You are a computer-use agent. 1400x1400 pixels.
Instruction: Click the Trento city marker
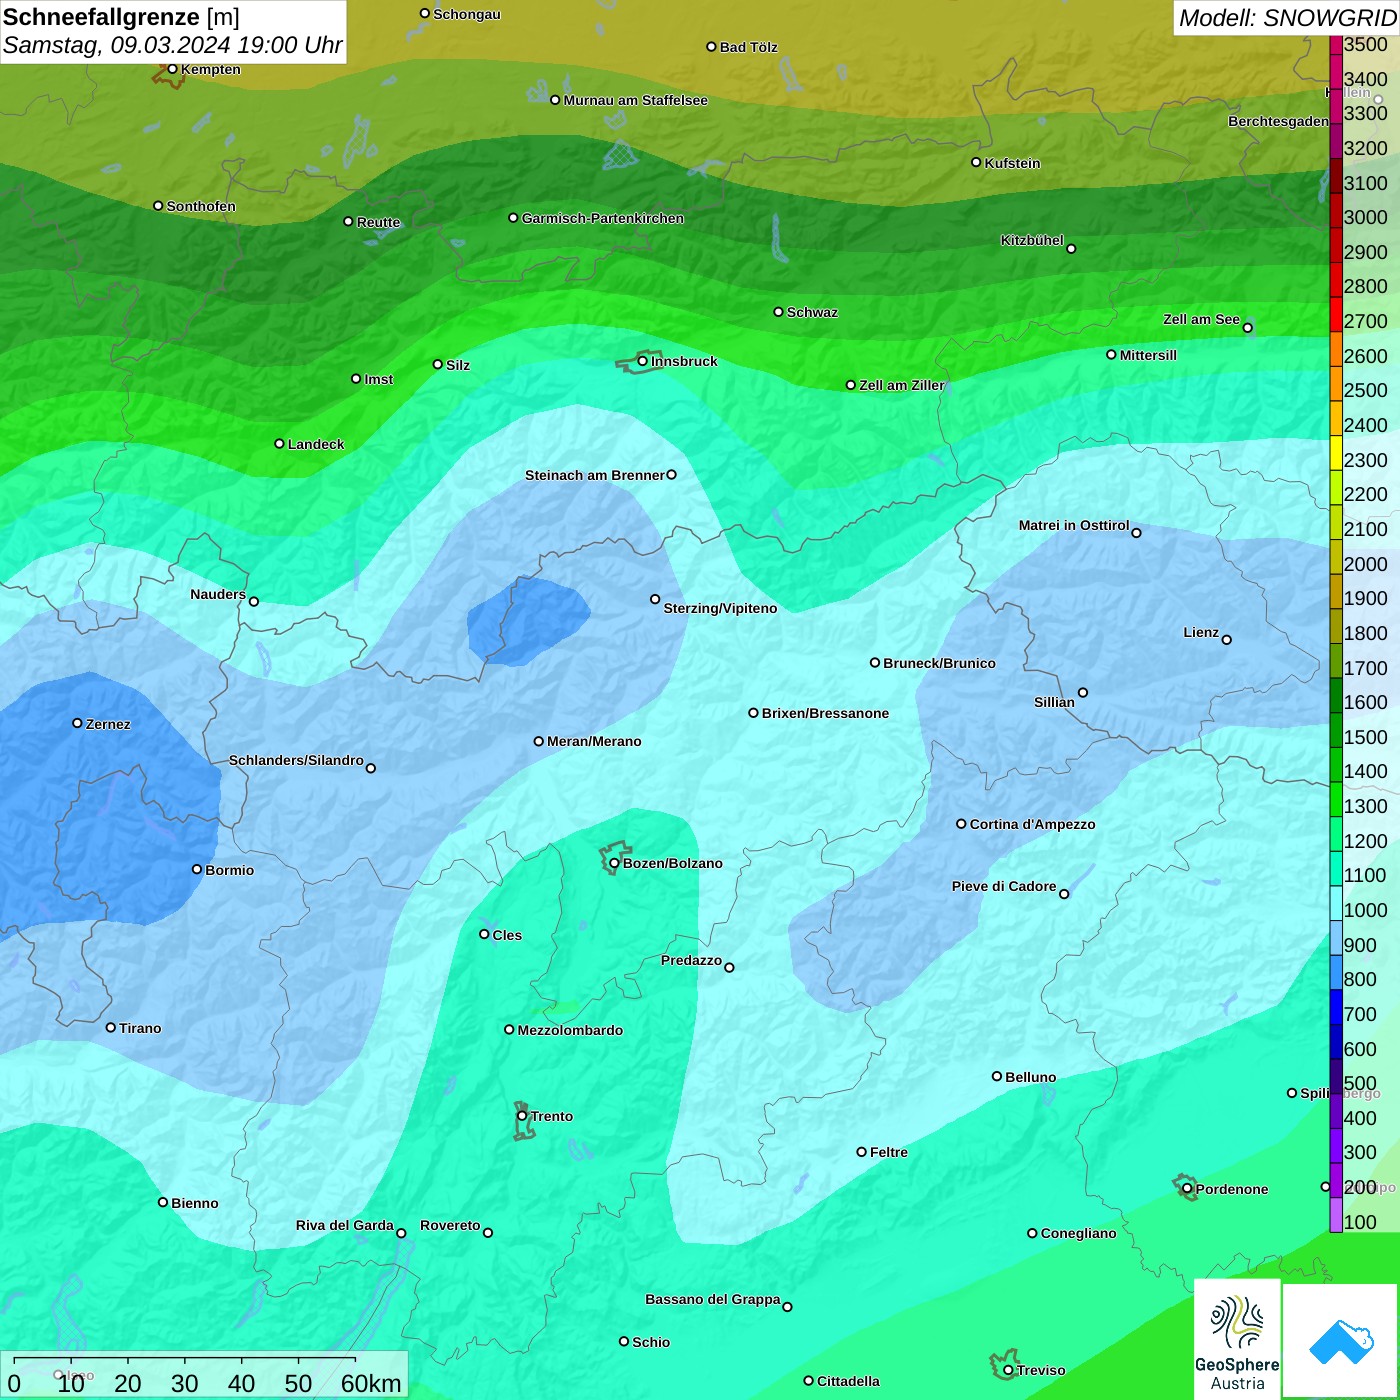point(522,1116)
